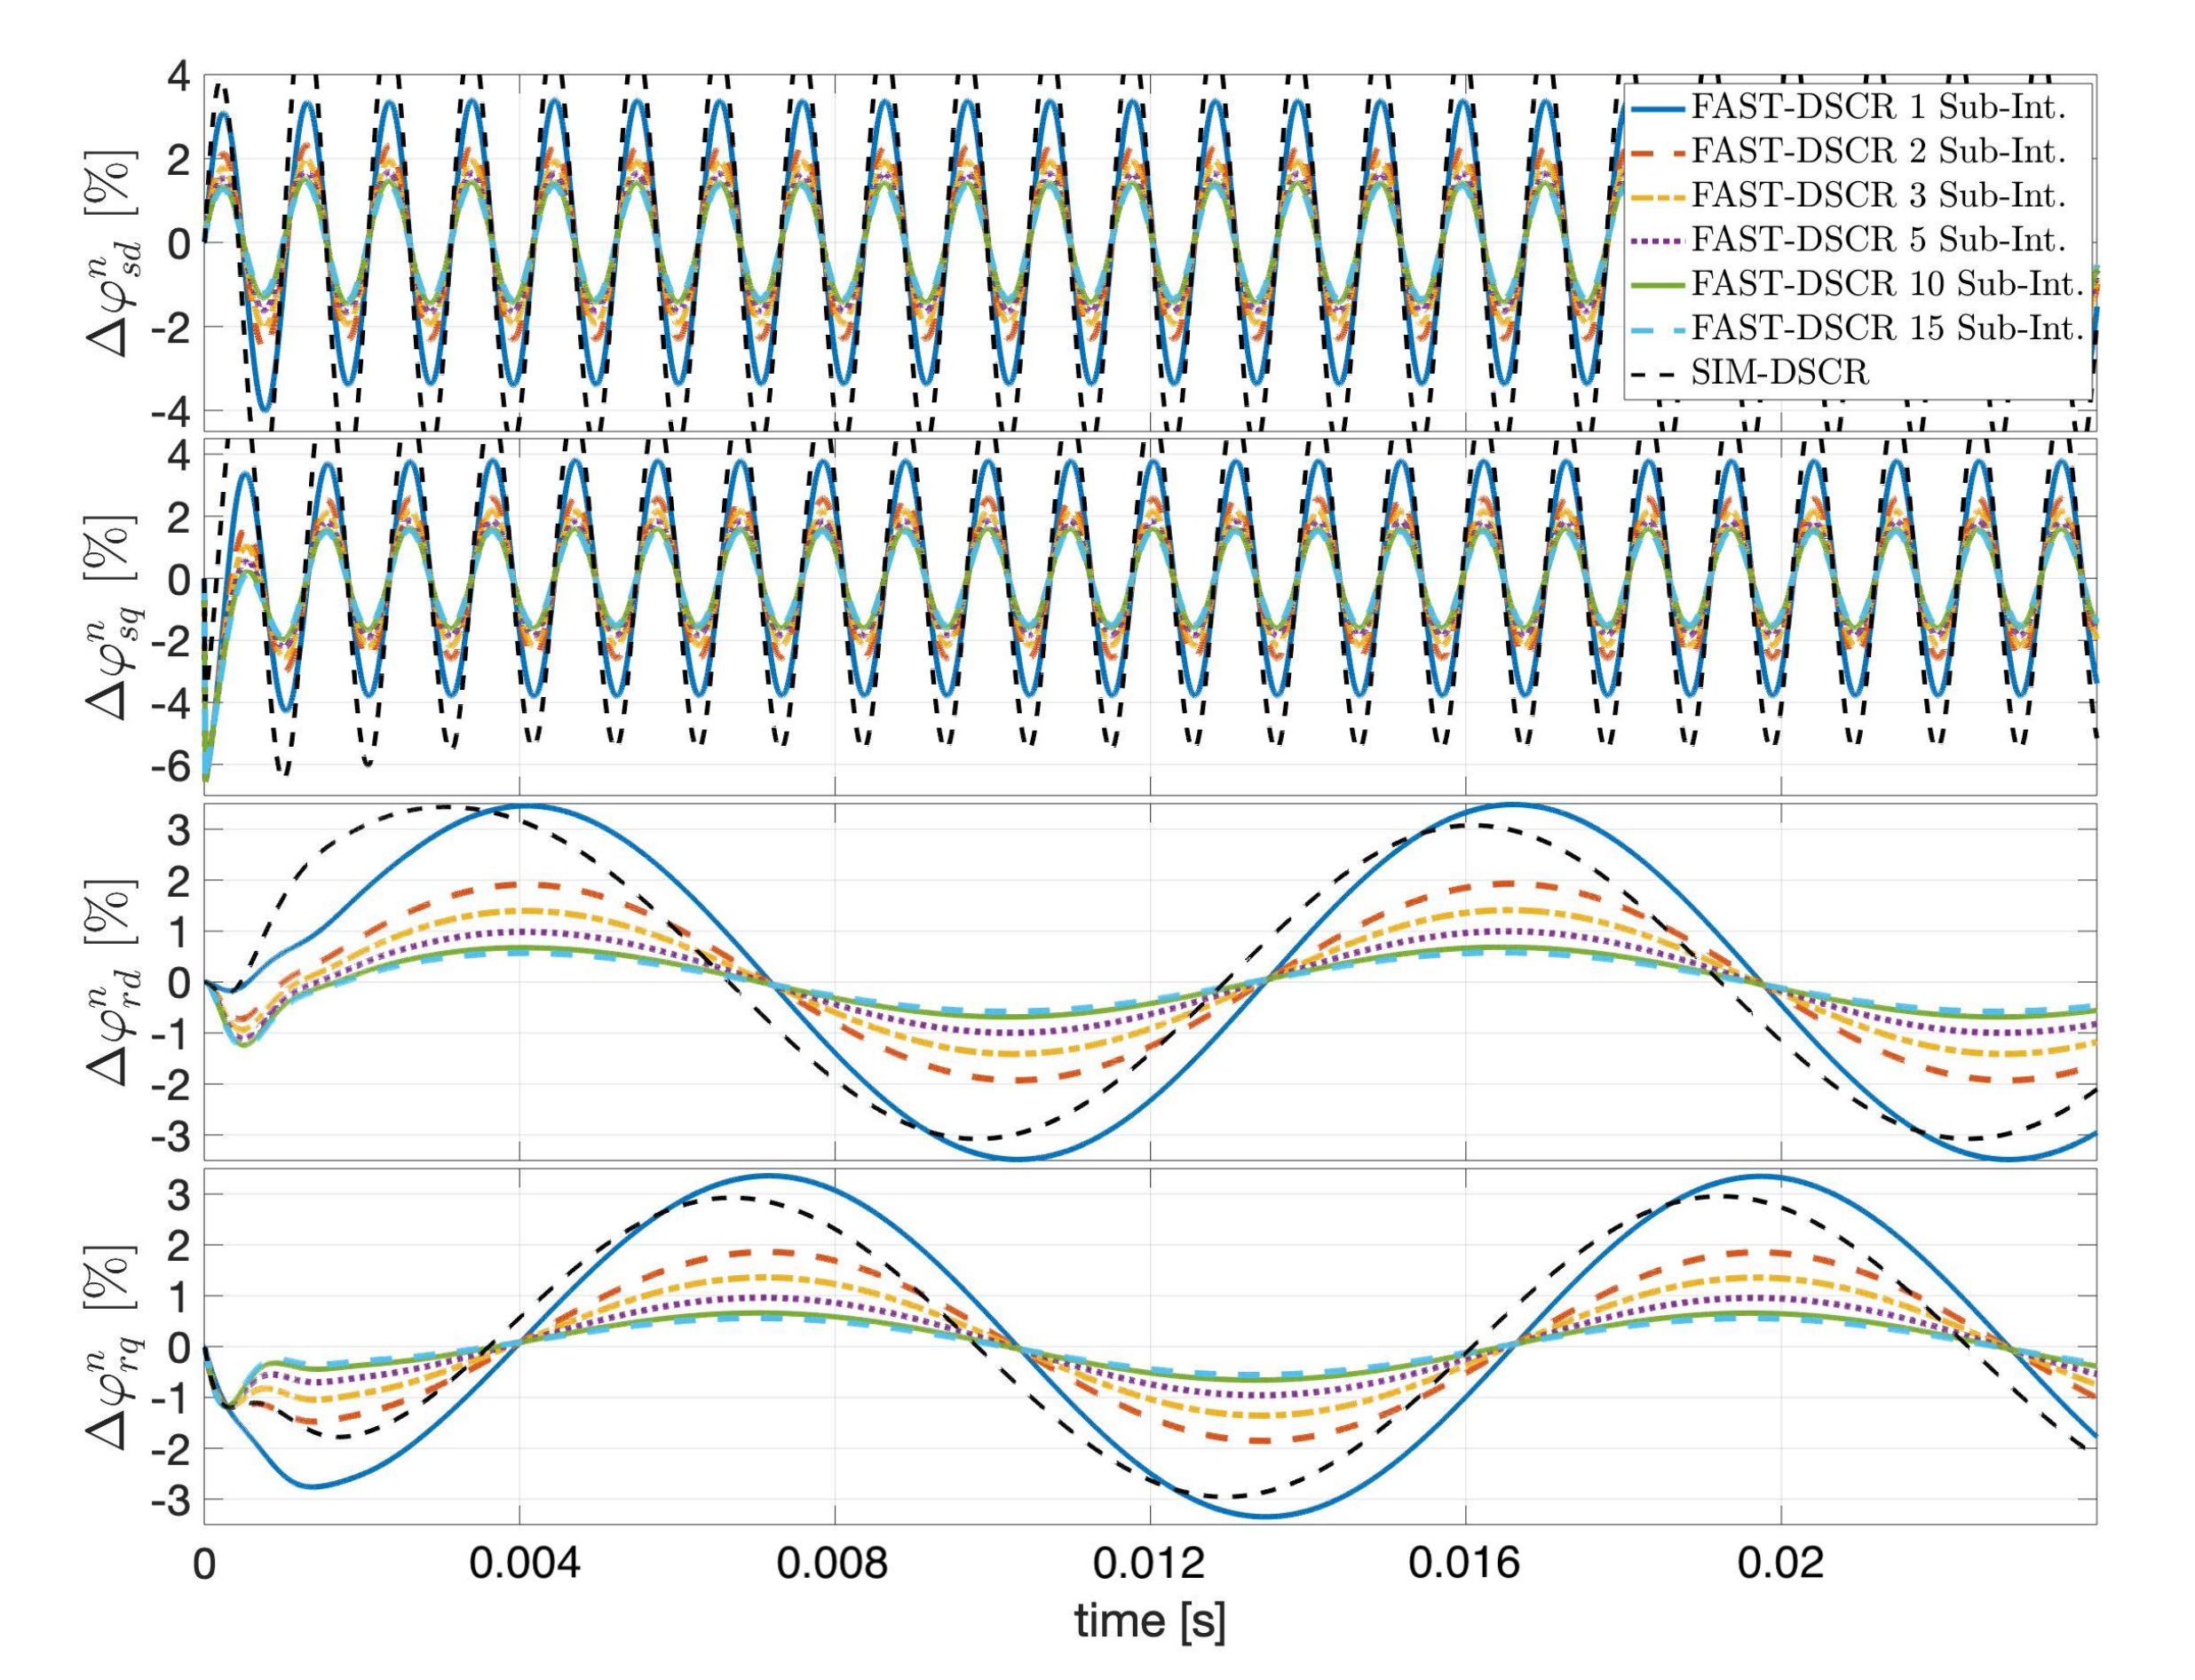Click the green solid line sample in legend
This screenshot has height=1680, width=2195.
coord(1660,284)
